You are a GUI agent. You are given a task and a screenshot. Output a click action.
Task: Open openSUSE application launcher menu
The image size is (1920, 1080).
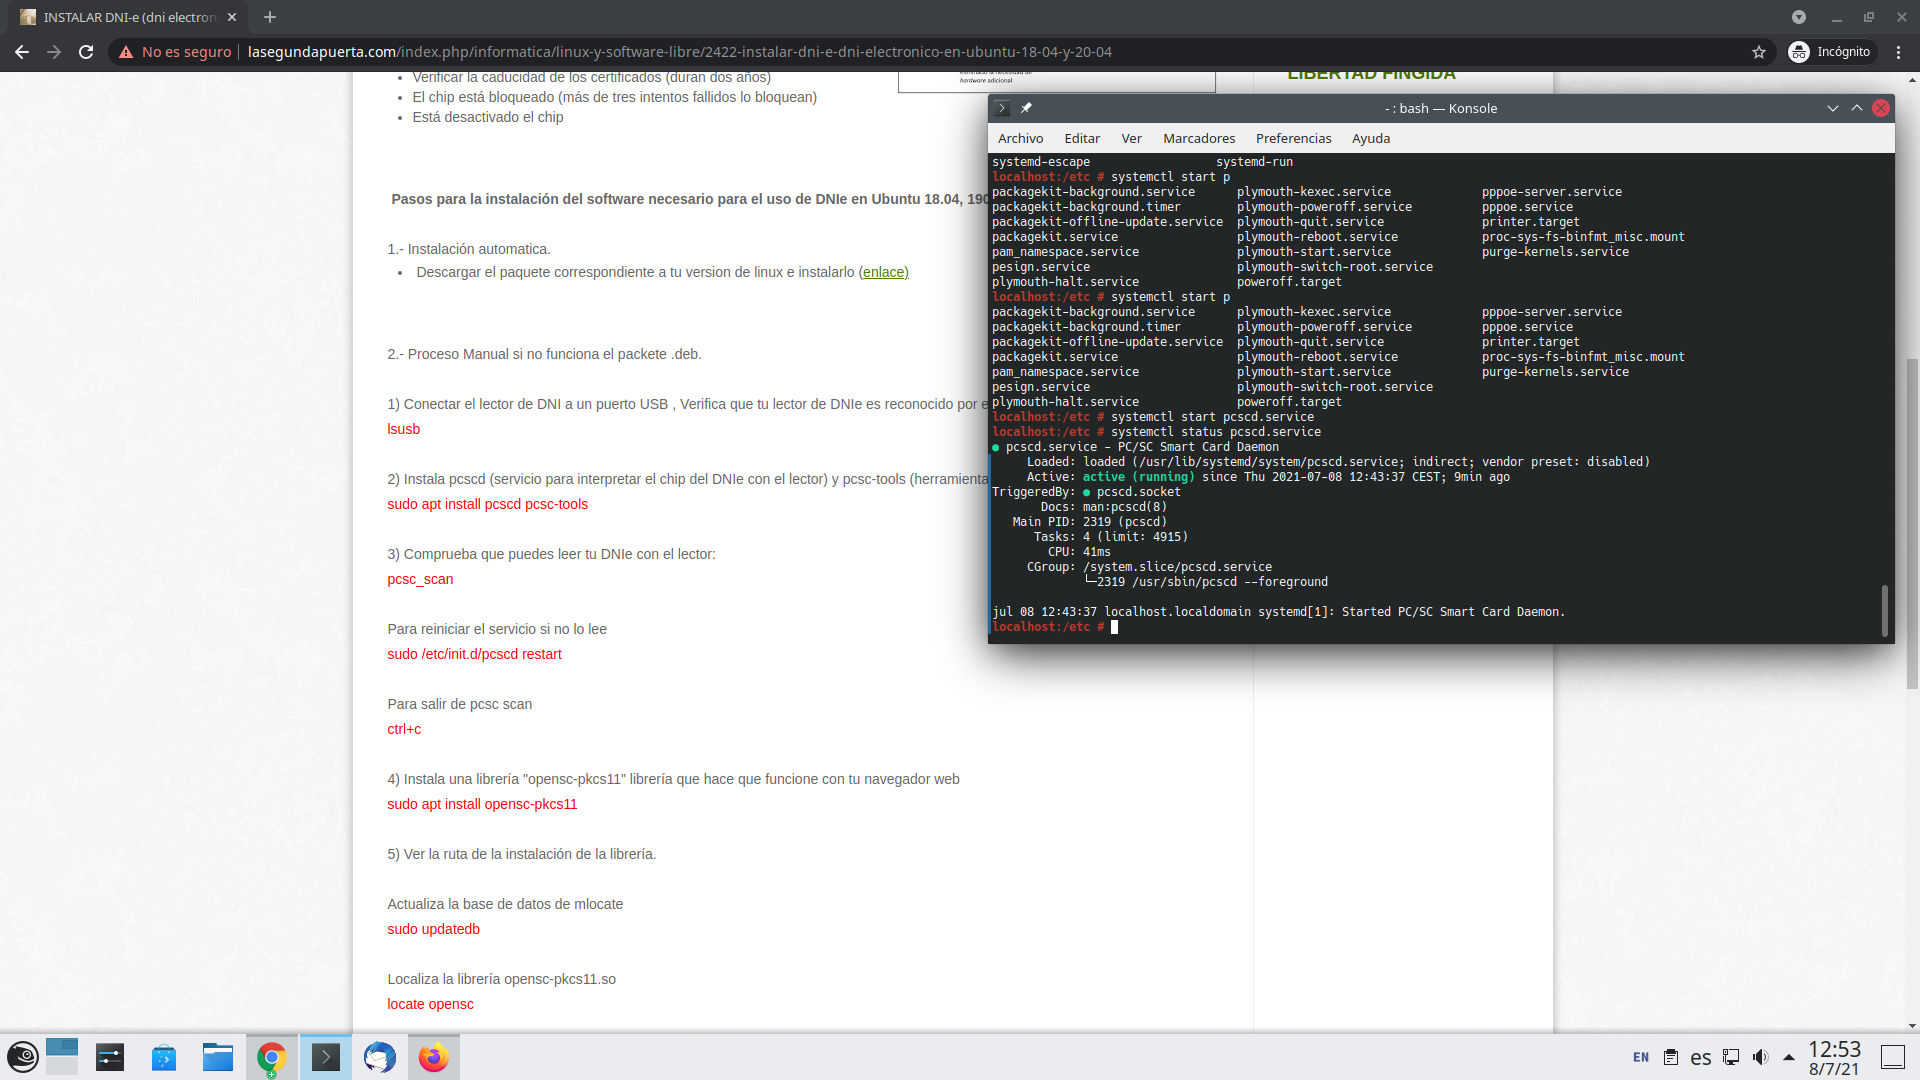tap(23, 1057)
